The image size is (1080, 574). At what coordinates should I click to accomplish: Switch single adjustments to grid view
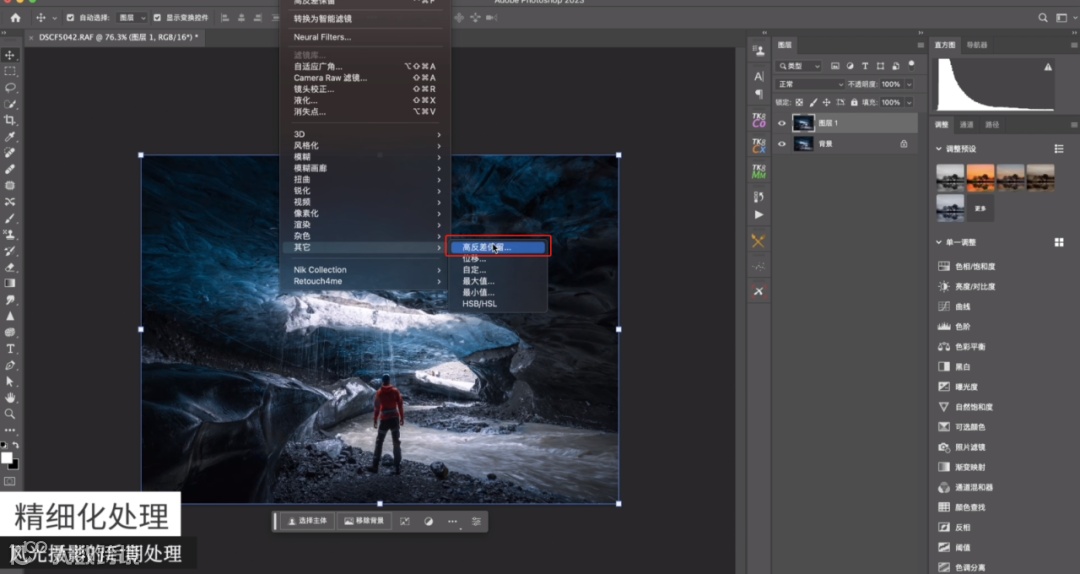pyautogui.click(x=1059, y=243)
